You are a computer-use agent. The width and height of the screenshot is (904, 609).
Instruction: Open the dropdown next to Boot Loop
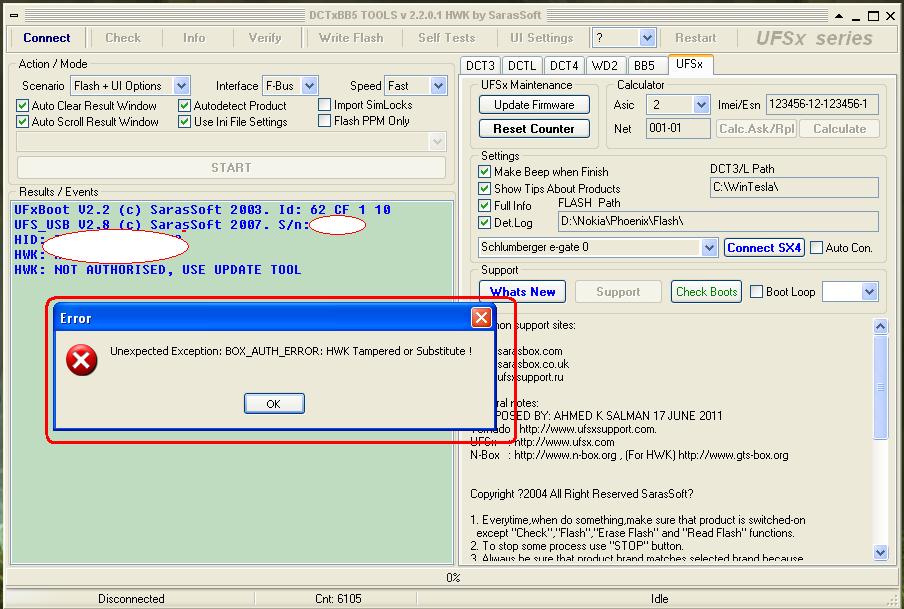point(869,292)
